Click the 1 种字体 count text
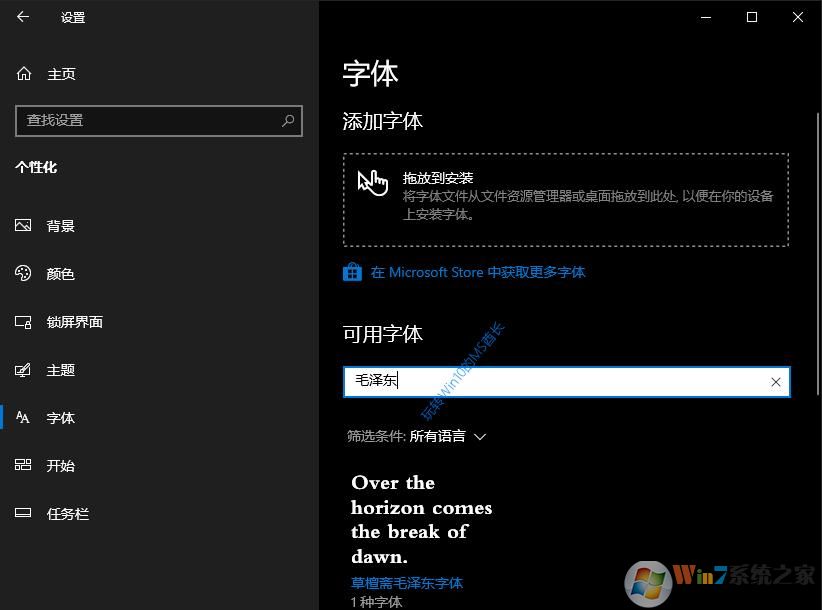The width and height of the screenshot is (822, 610). pyautogui.click(x=376, y=602)
